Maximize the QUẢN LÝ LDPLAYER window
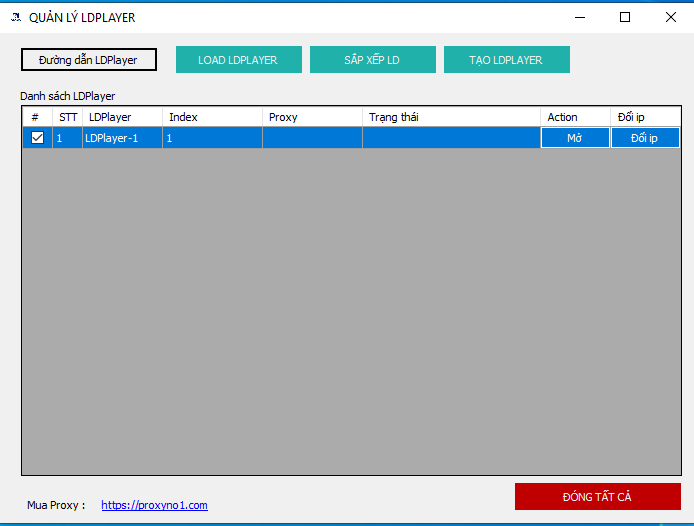Screen dimensions: 694x526 click(x=625, y=17)
